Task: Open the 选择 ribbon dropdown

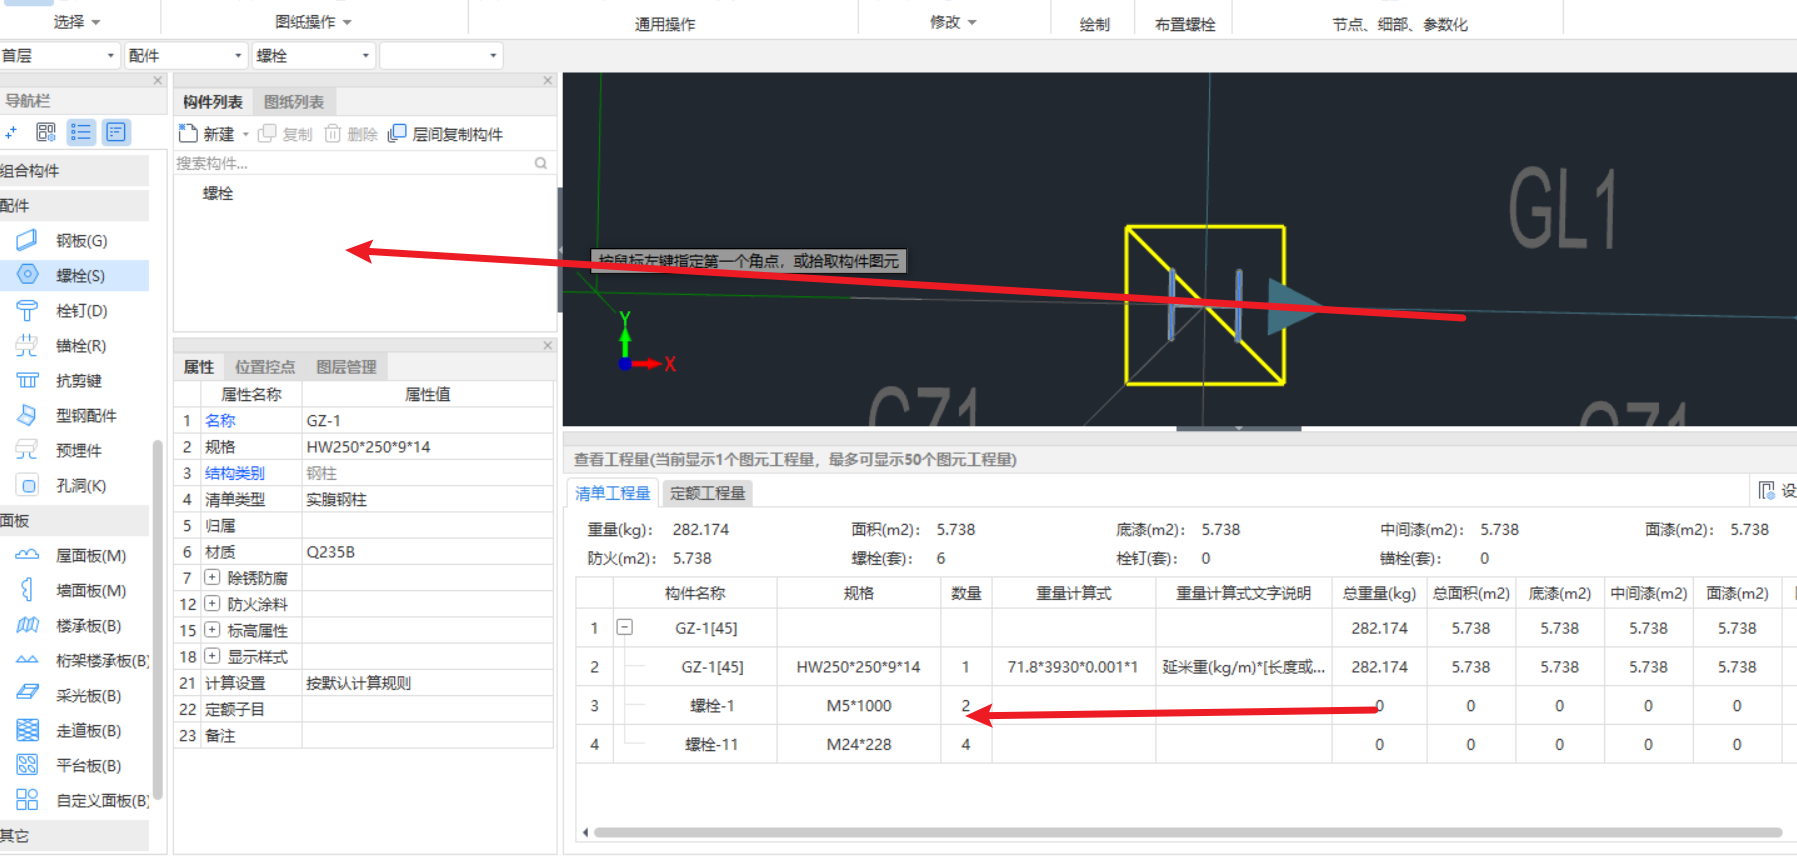Action: tap(77, 22)
